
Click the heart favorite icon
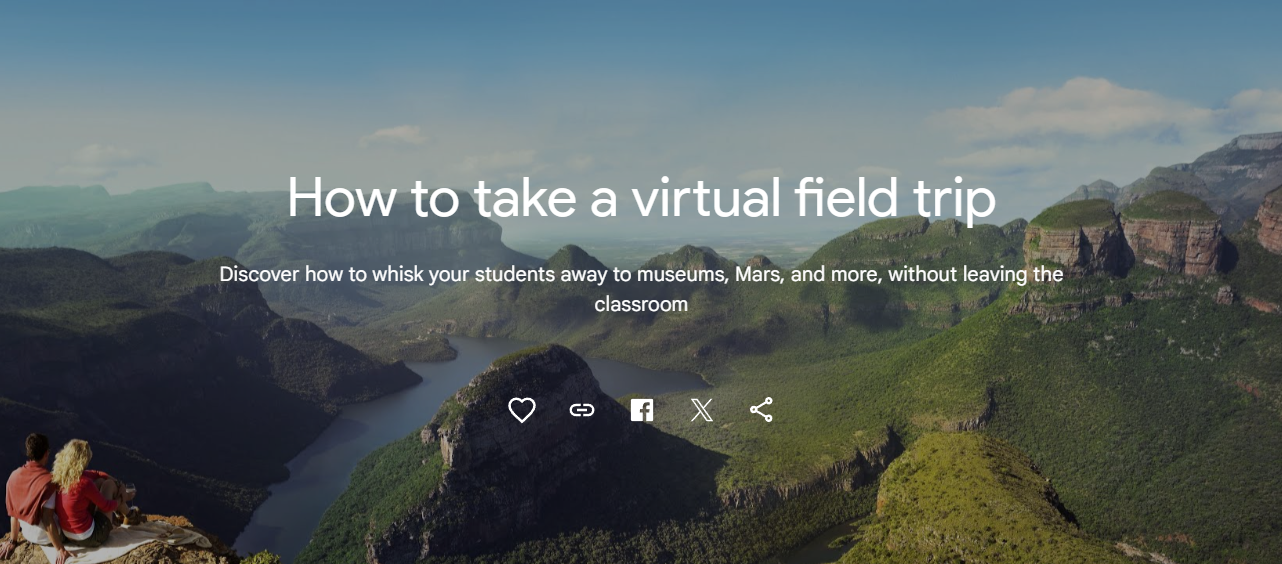point(522,410)
